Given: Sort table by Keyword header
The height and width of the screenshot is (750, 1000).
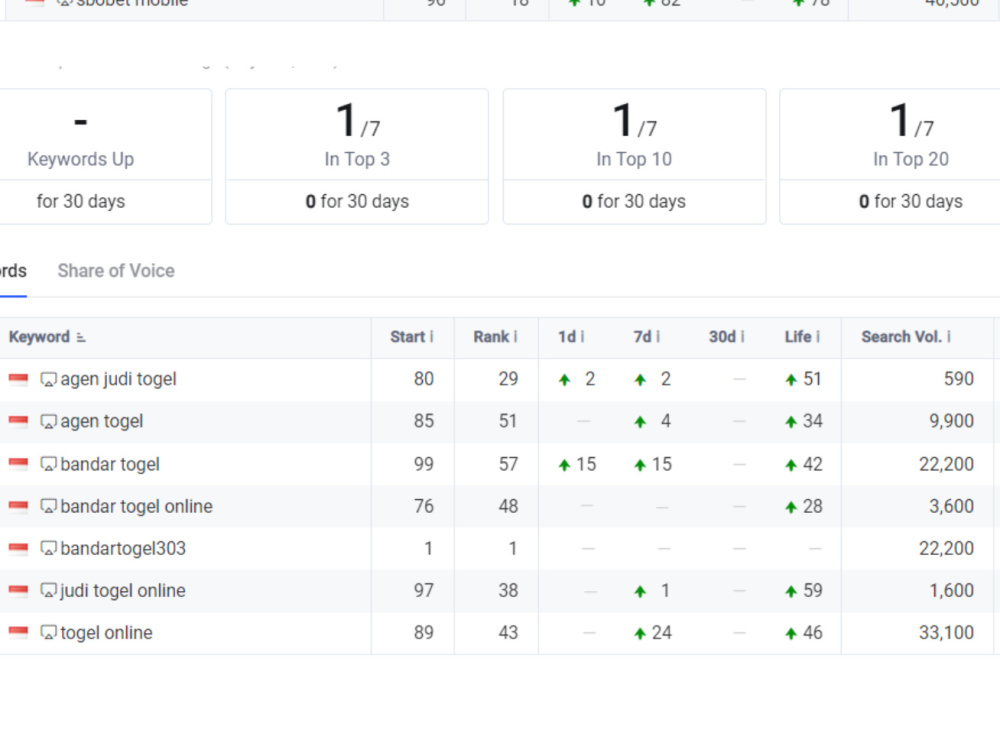Looking at the screenshot, I should pyautogui.click(x=39, y=337).
